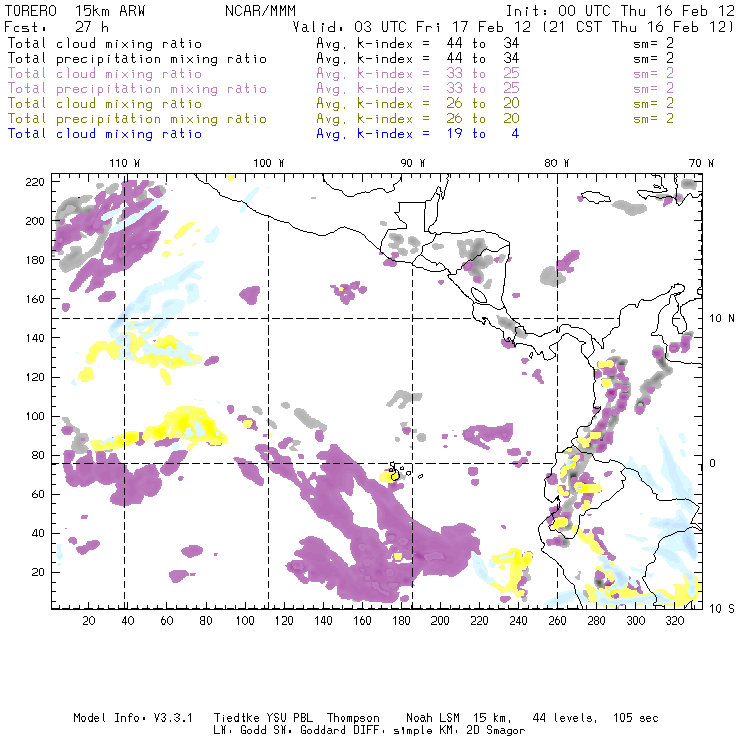
Task: Select '44 levels,' in the model info line
Action: [565, 718]
